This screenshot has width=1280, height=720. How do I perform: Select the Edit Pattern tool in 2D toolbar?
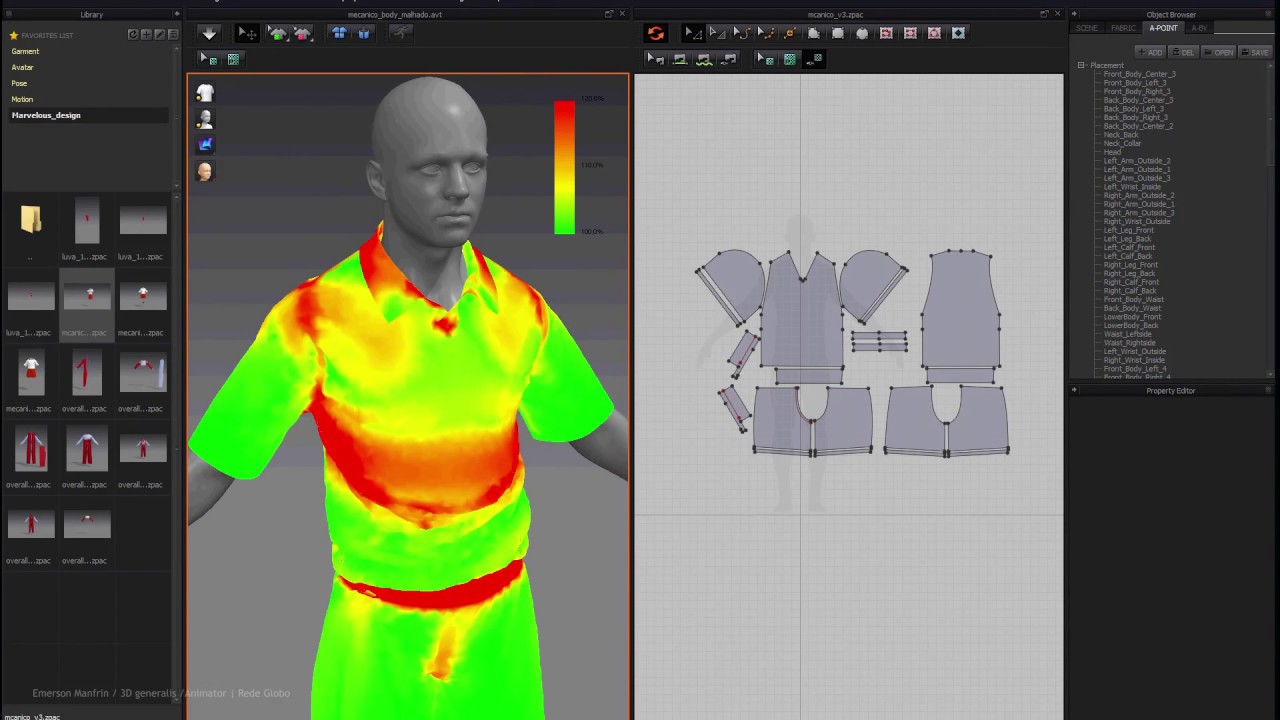pos(693,33)
